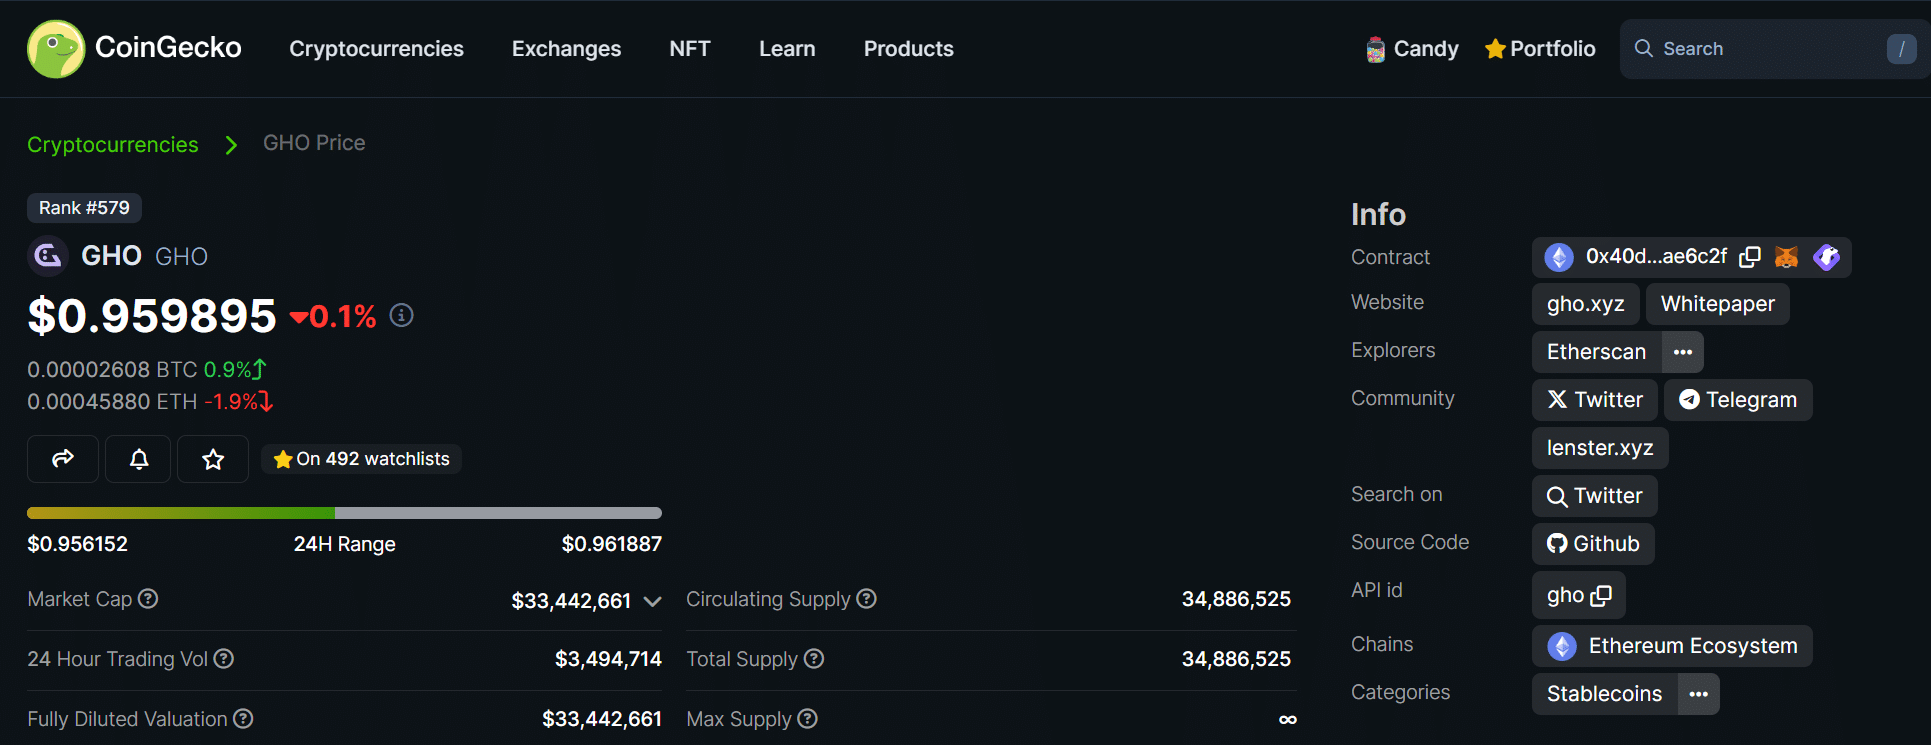
Task: Click the Candy jar icon
Action: (1376, 49)
